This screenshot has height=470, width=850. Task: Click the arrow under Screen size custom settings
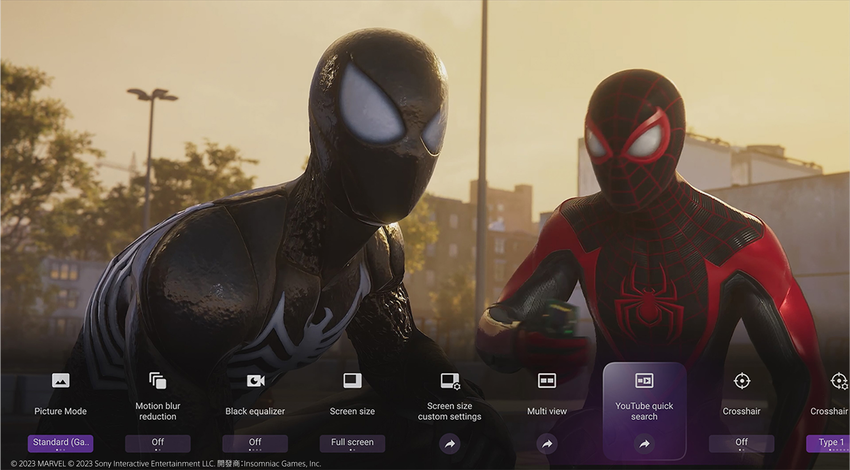click(x=450, y=444)
